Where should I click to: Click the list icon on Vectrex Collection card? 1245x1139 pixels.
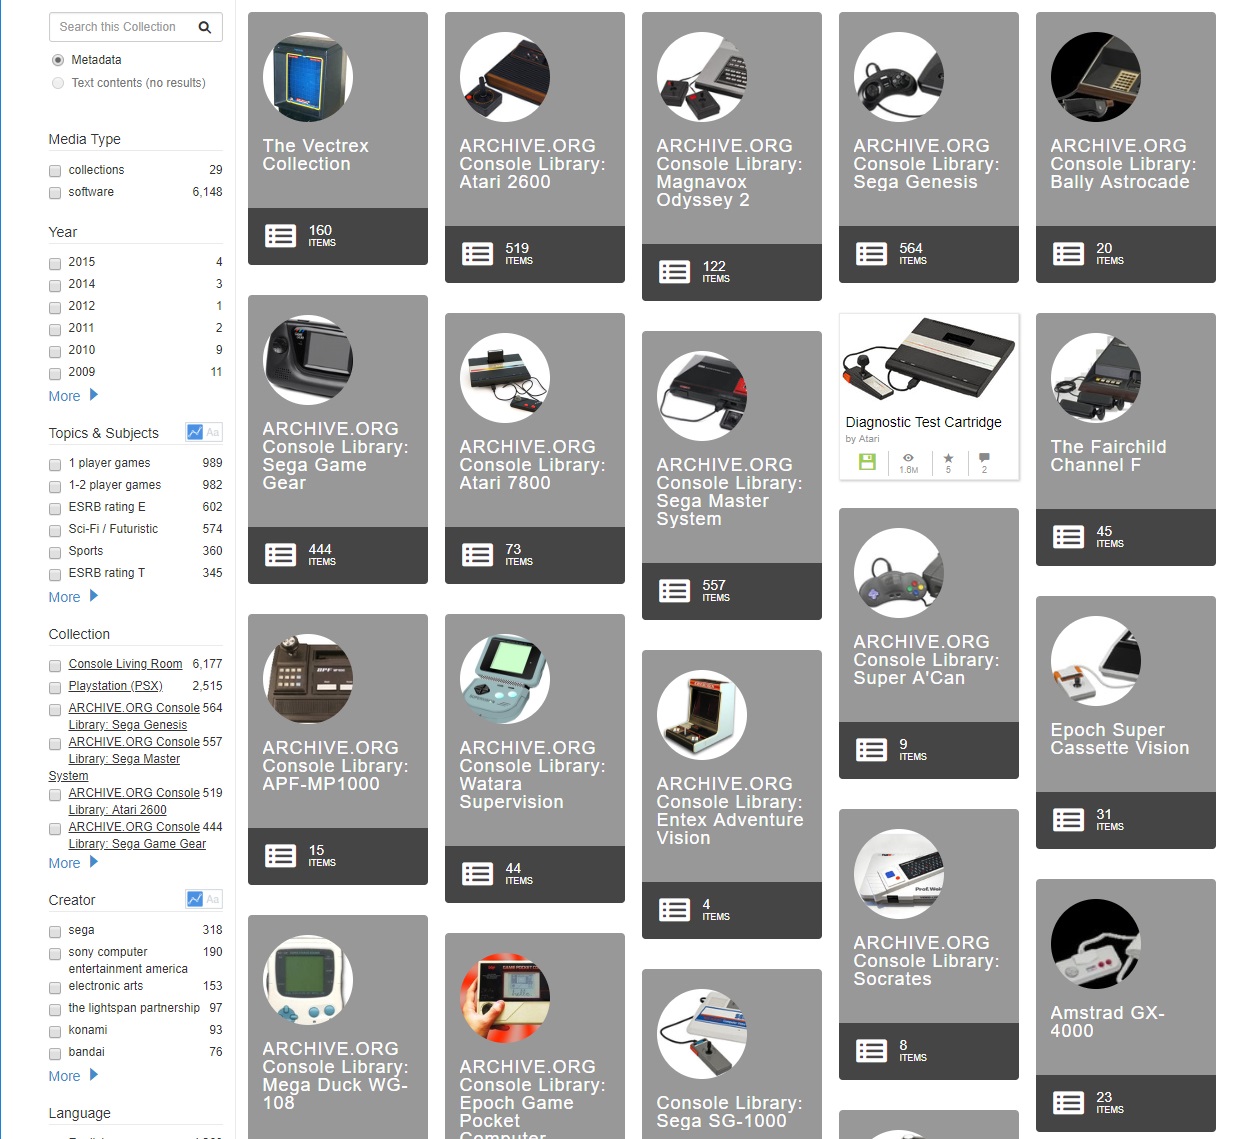click(280, 236)
